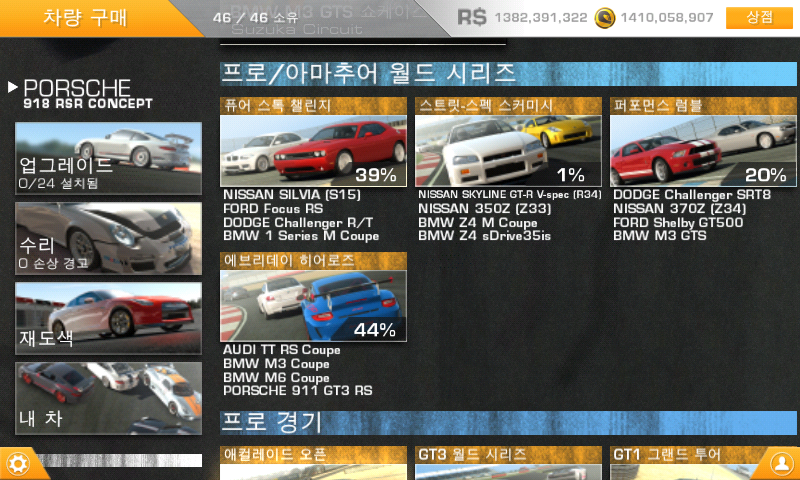Image resolution: width=800 pixels, height=480 pixels.
Task: Select the 차량 구매 header tab
Action: (85, 18)
